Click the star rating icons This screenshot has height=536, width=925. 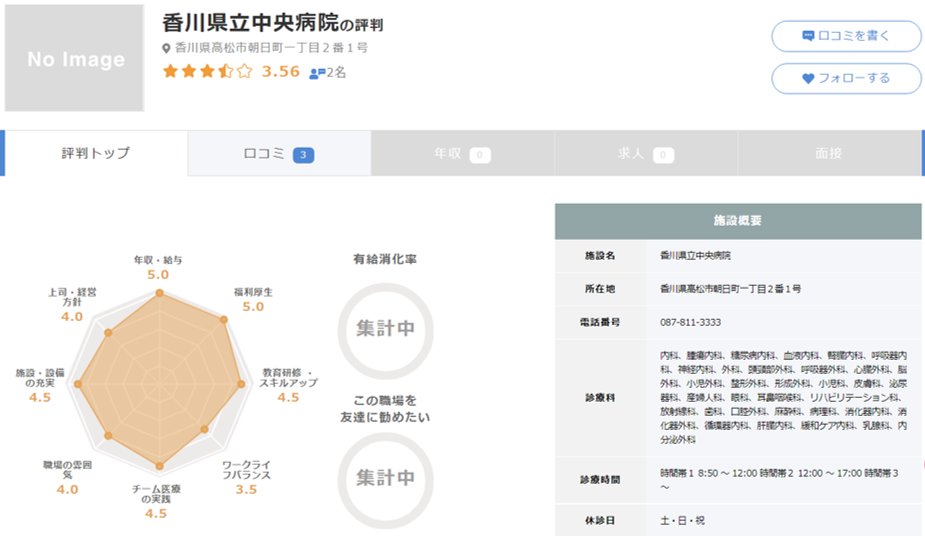pyautogui.click(x=207, y=71)
